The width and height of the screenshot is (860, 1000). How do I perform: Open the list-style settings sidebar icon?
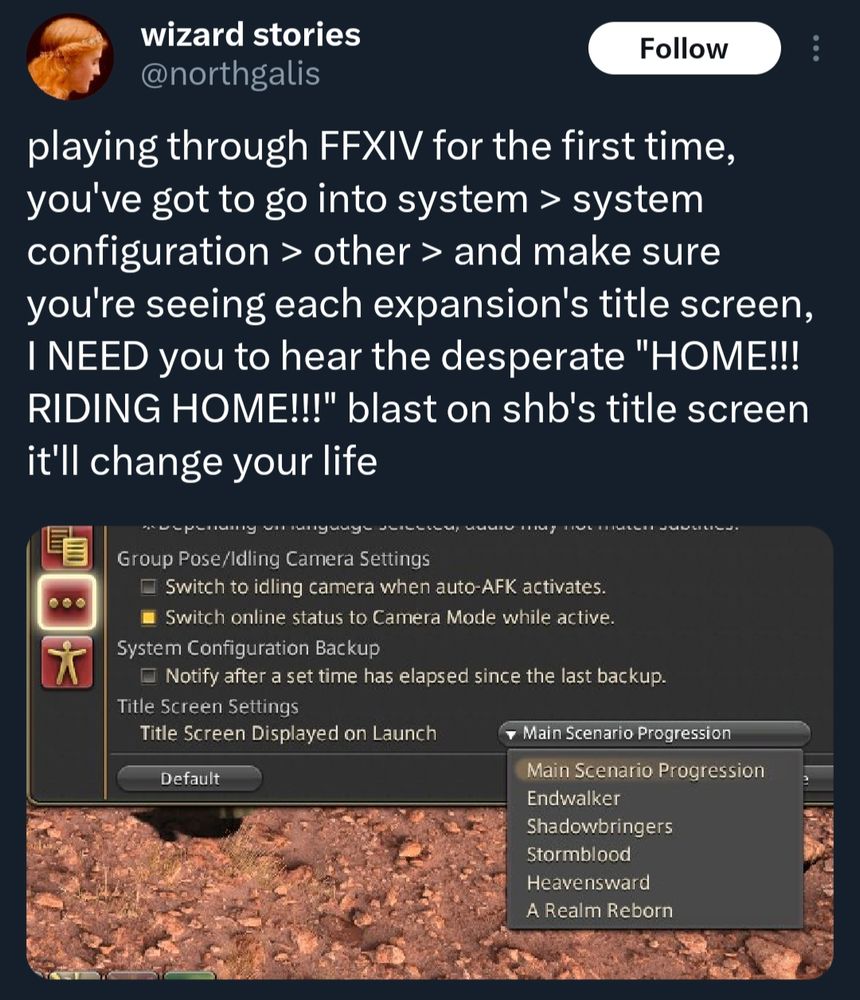click(67, 547)
